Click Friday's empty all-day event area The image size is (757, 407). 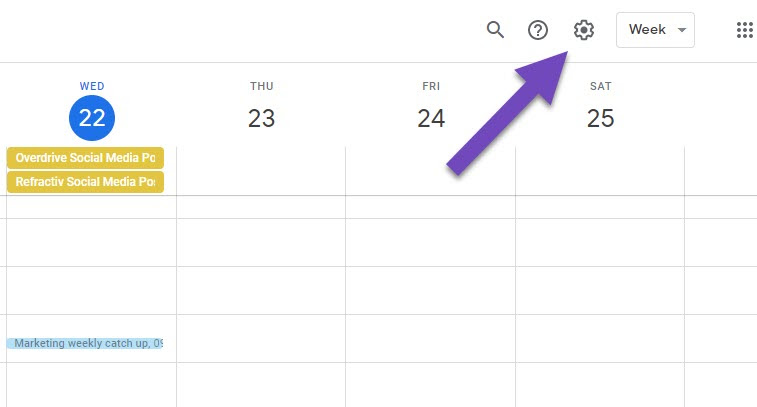431,170
